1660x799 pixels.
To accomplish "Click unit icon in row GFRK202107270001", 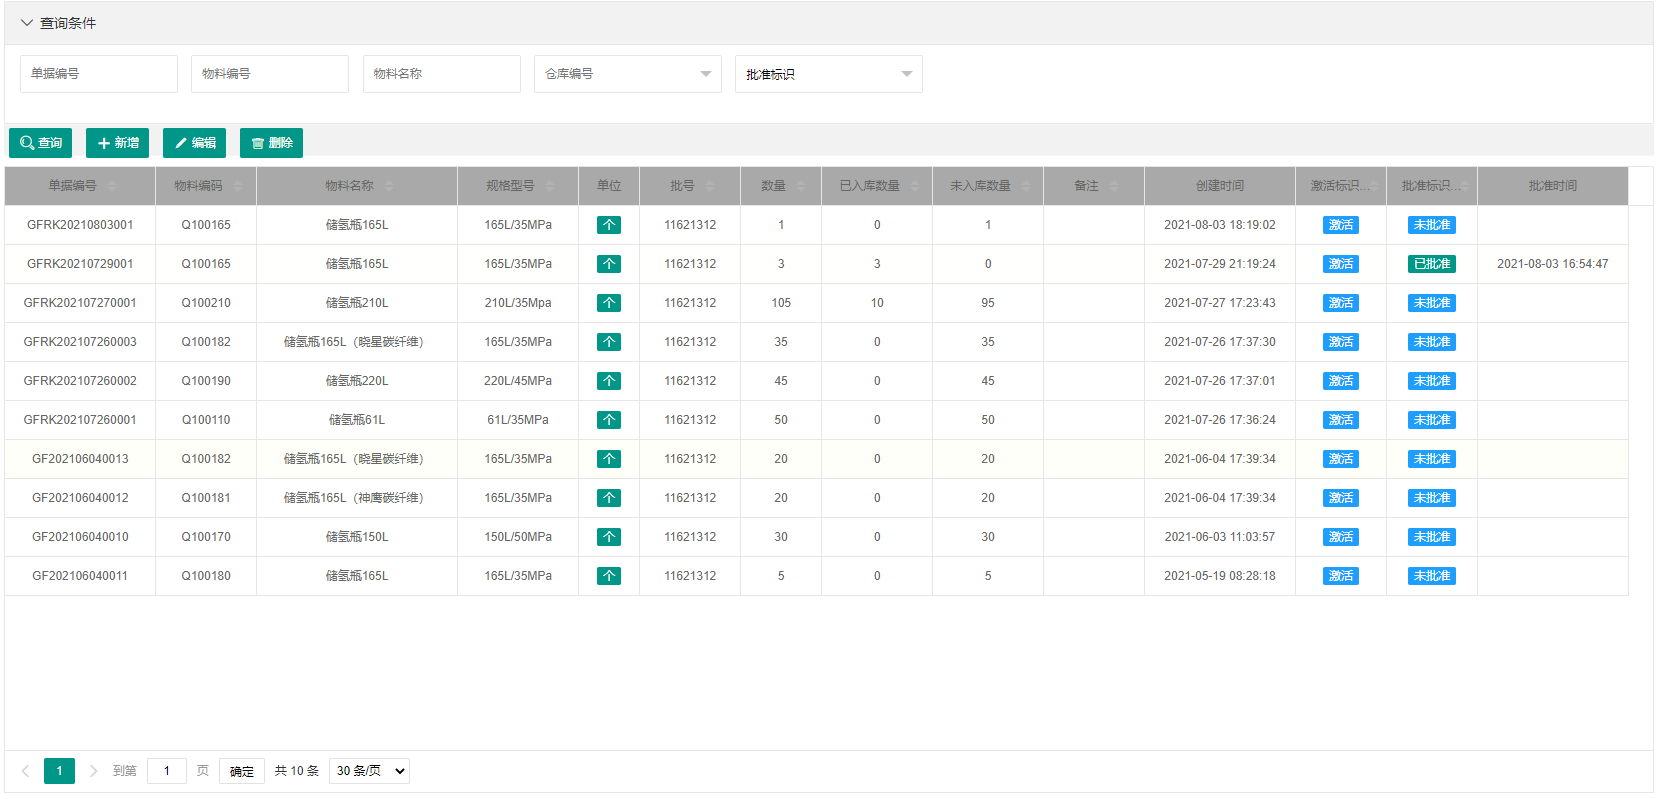I will [x=609, y=303].
